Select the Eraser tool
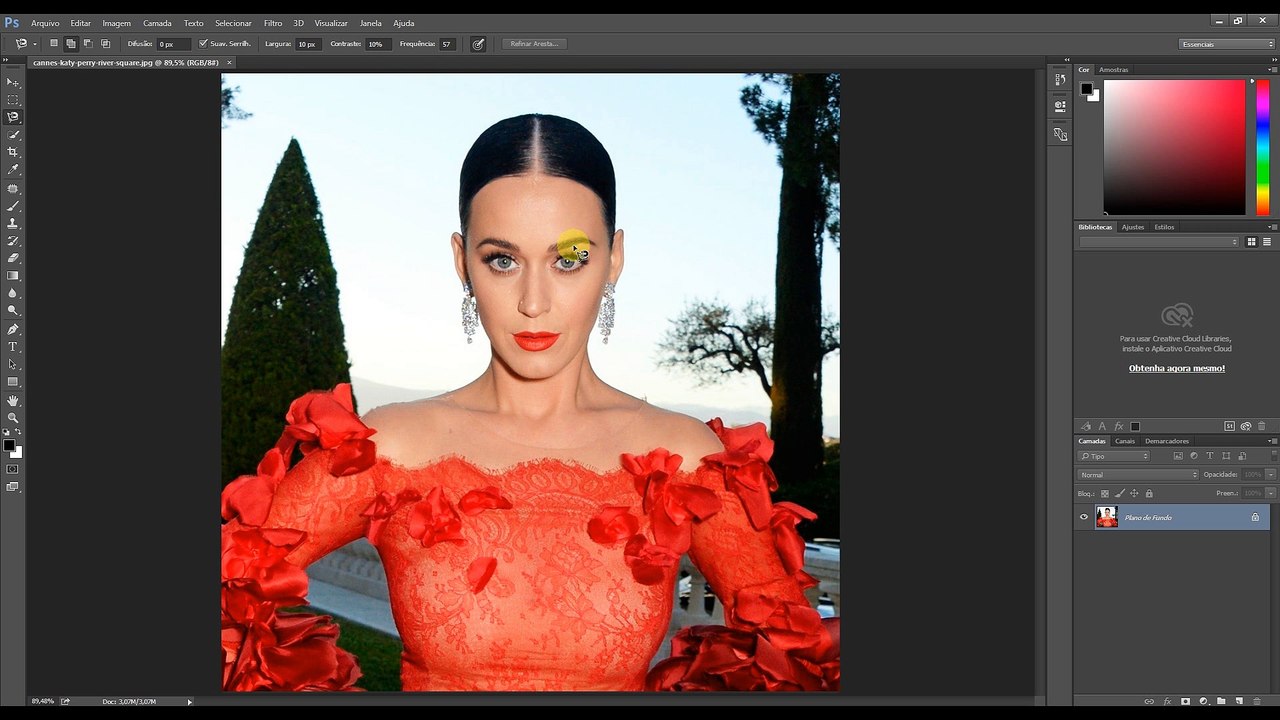This screenshot has width=1280, height=720. coord(13,258)
